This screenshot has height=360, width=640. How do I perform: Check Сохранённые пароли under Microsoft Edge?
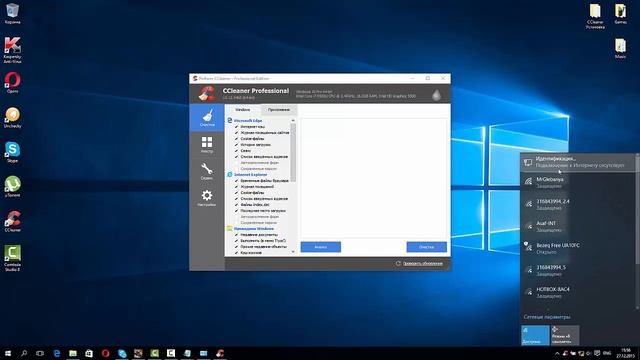[236, 169]
